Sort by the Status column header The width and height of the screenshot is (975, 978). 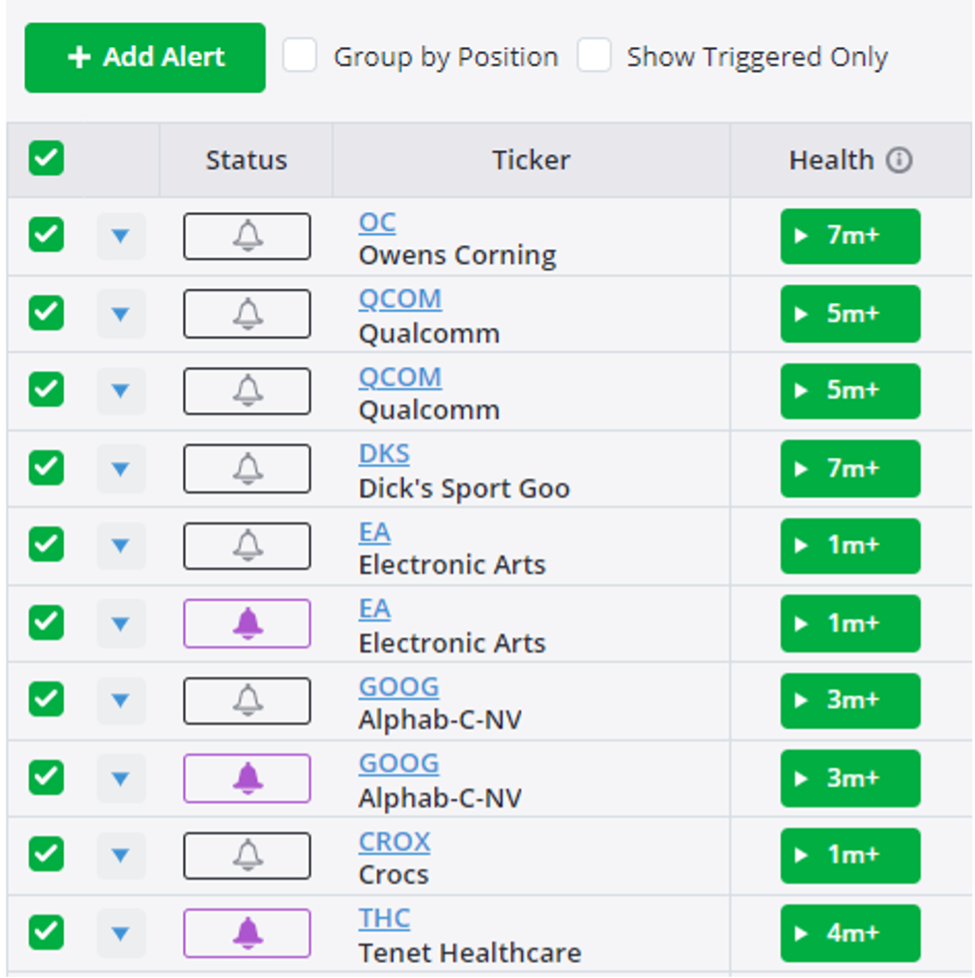click(246, 160)
